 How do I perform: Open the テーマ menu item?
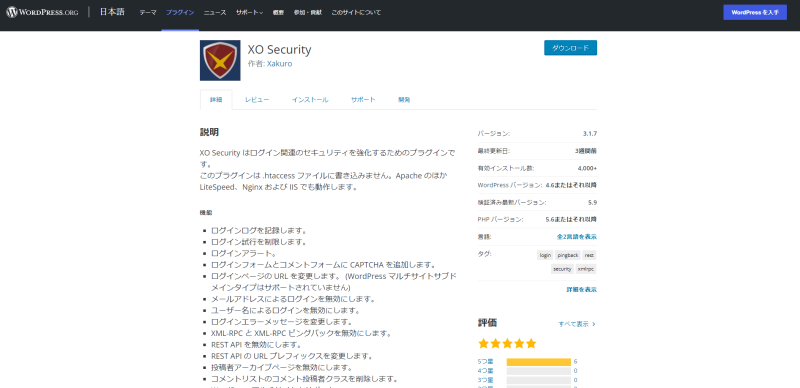(x=148, y=12)
